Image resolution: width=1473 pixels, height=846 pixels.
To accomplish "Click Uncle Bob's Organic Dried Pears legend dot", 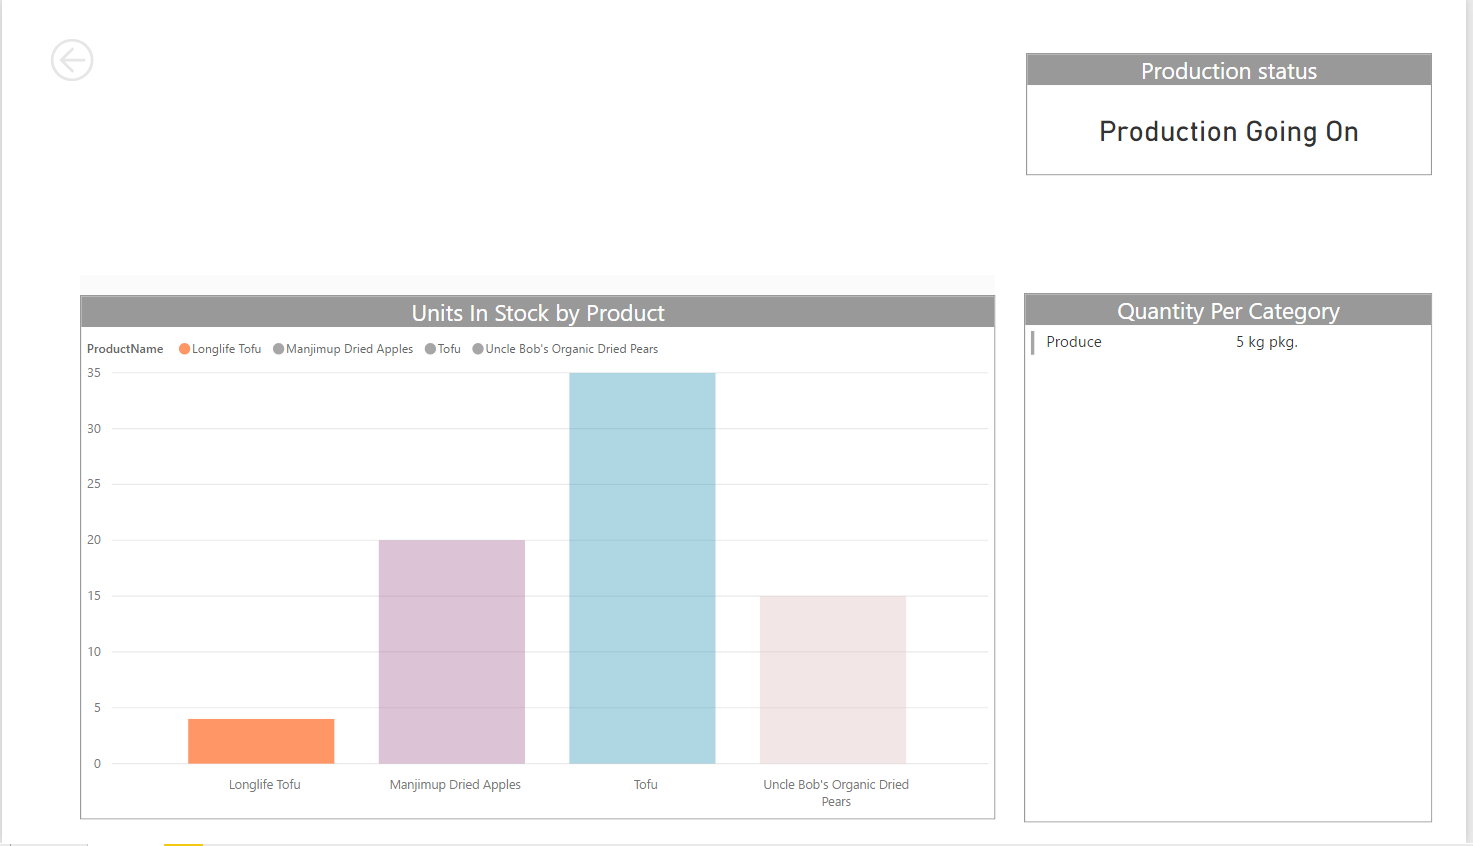I will (477, 348).
